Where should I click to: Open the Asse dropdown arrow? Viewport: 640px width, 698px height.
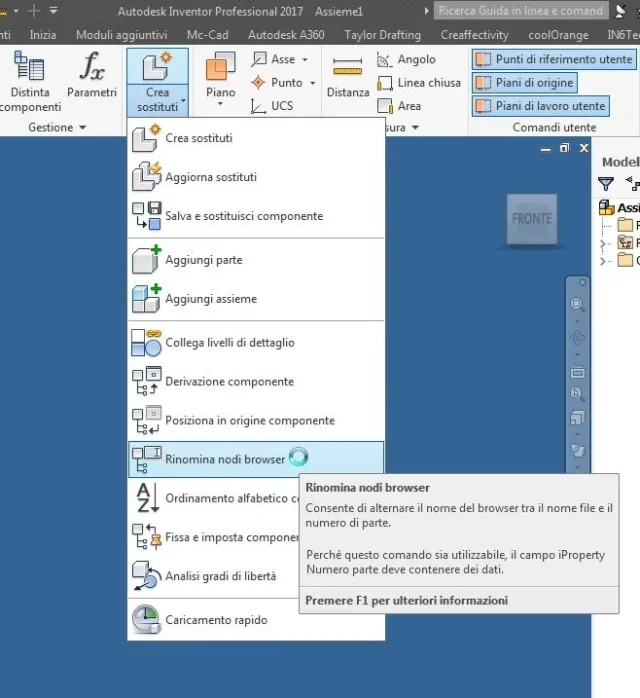coord(305,59)
